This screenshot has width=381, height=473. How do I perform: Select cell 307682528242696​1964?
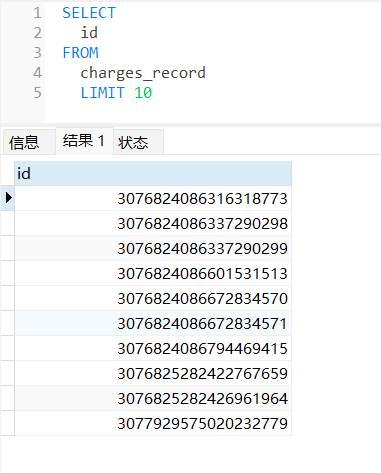(153, 398)
